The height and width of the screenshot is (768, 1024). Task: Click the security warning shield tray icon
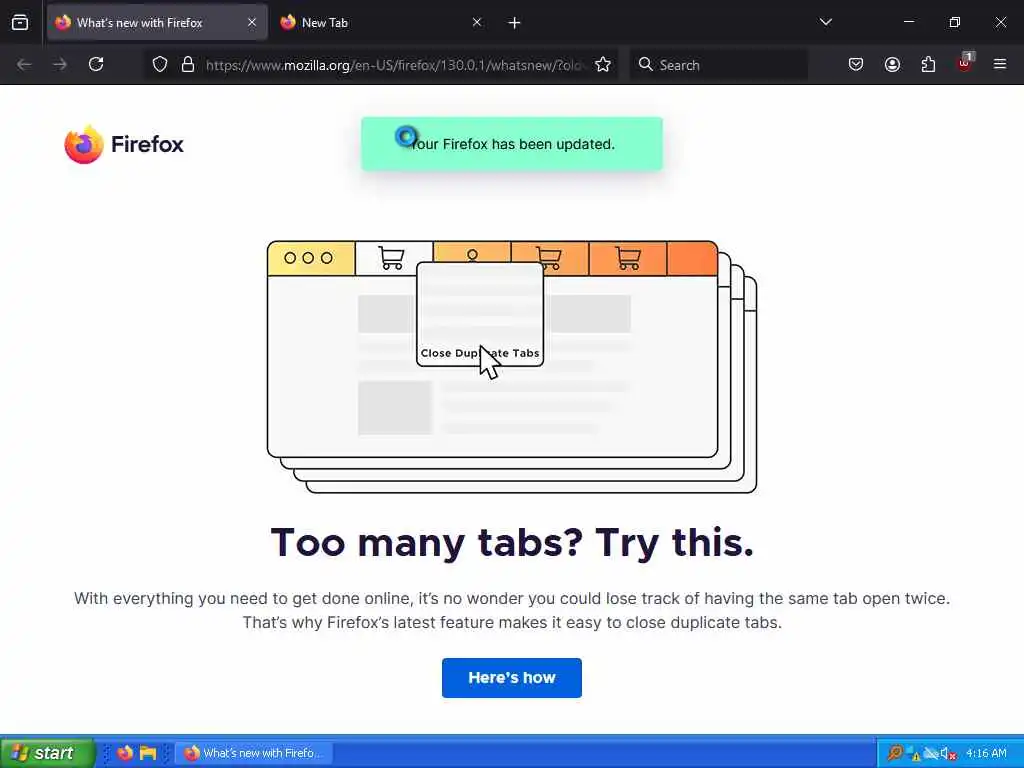click(x=912, y=754)
